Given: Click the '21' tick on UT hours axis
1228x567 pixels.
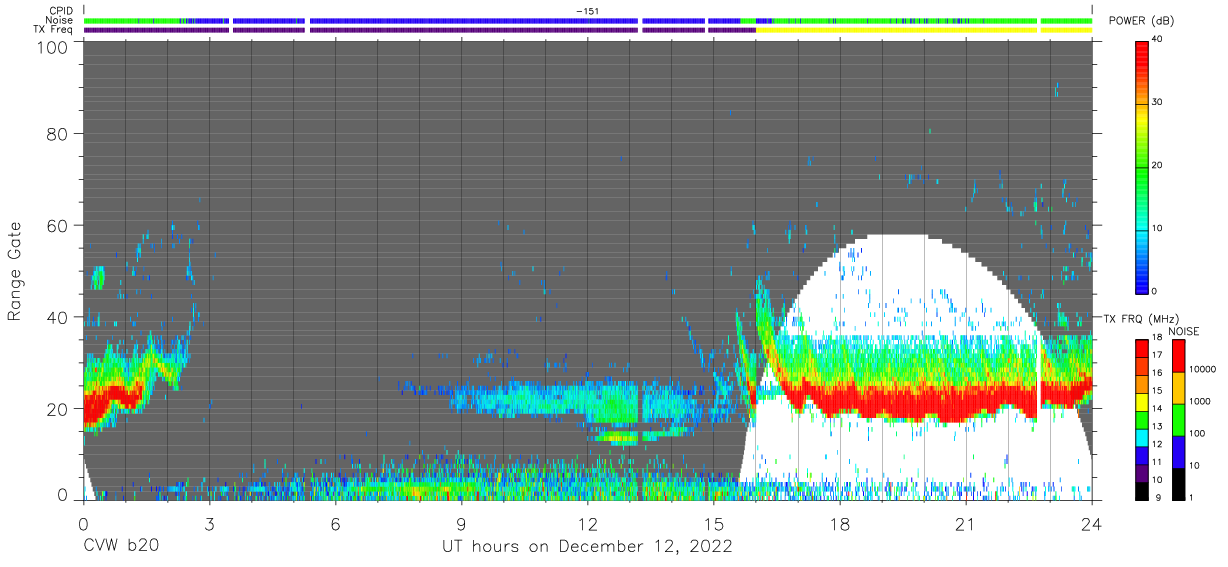Looking at the screenshot, I should pyautogui.click(x=966, y=524).
